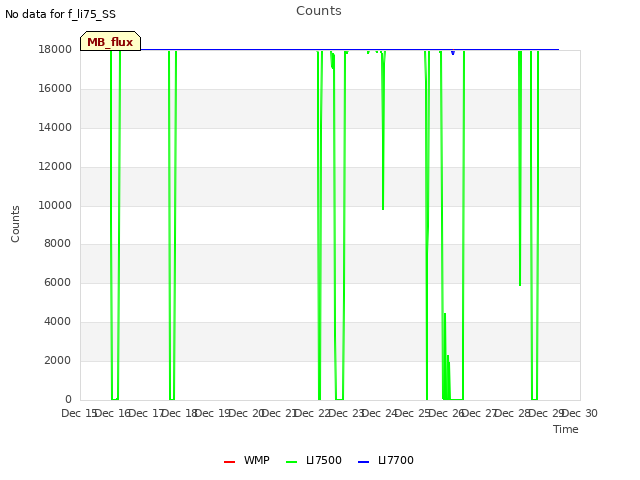Screen dimensions: 640x480
Task: Click the vertical 'Counts' y-axis title
Action: 15,224
